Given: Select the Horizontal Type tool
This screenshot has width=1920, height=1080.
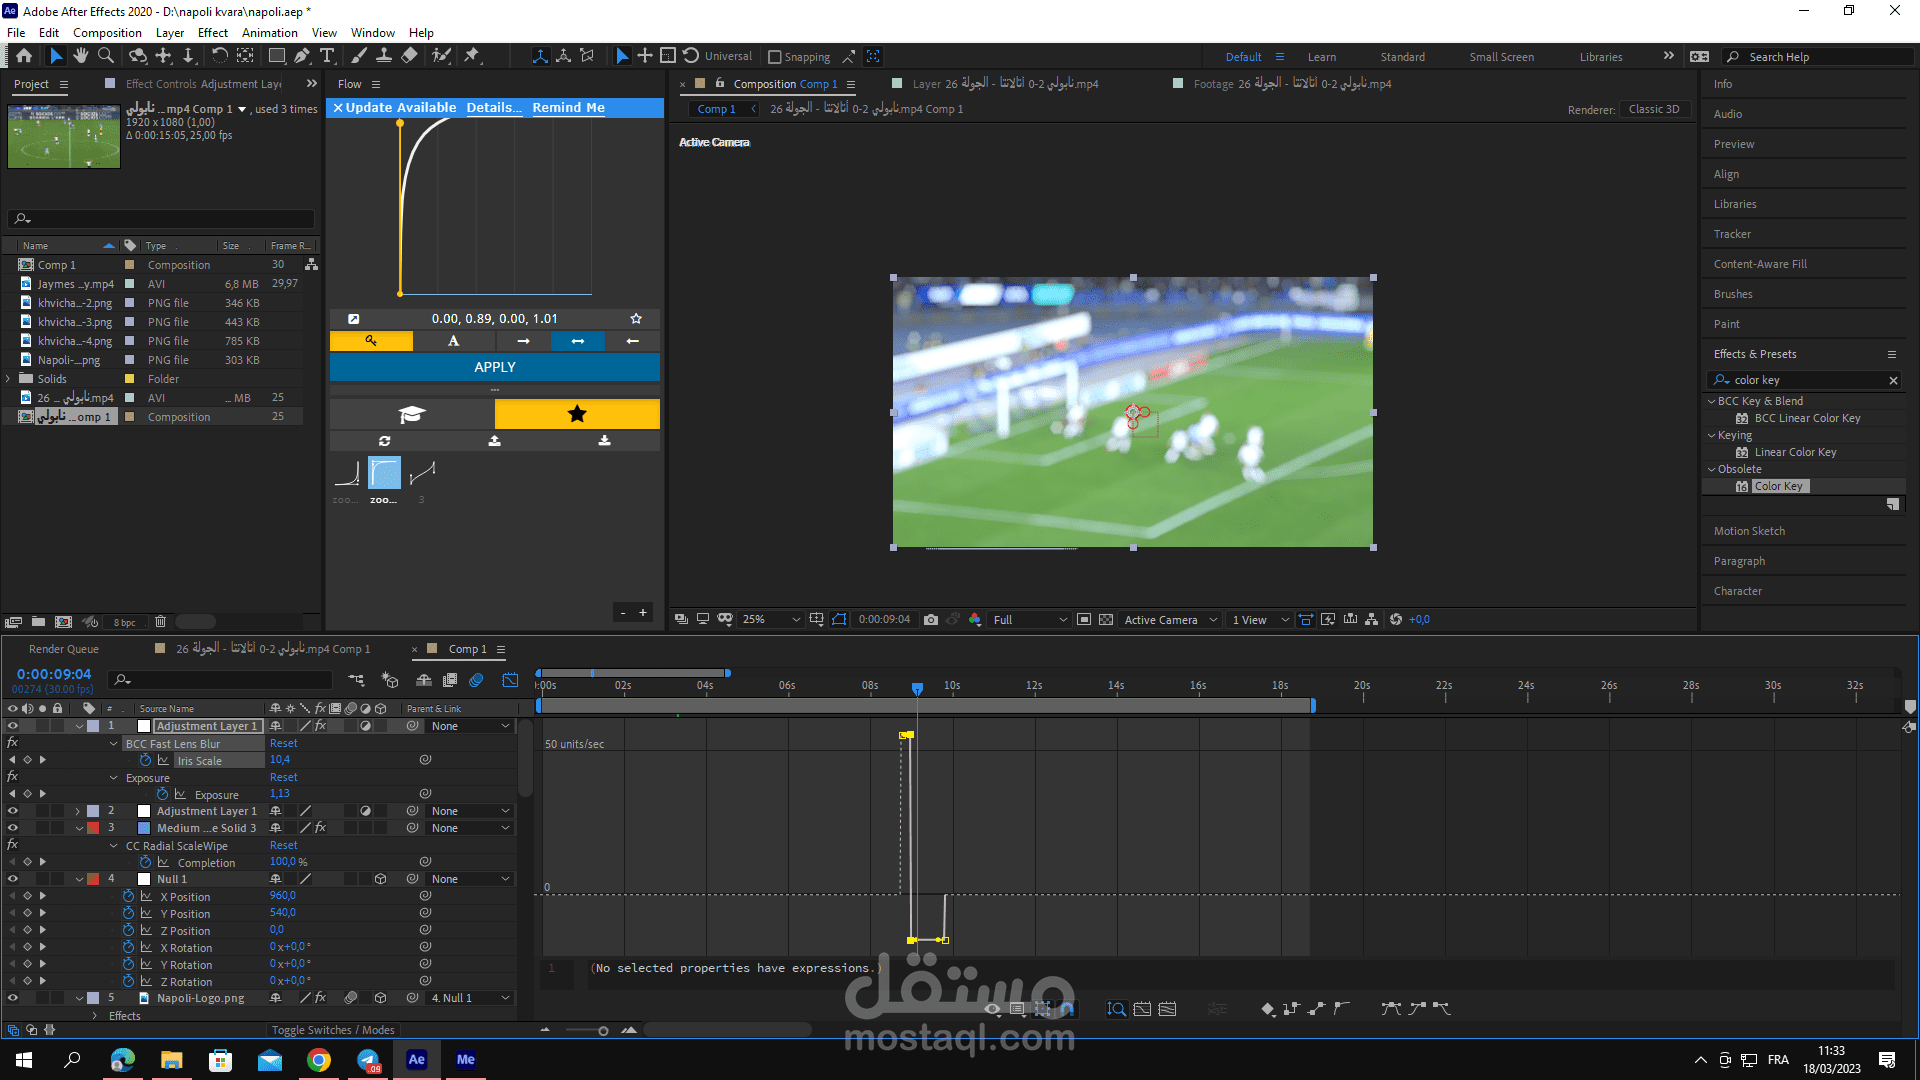Looking at the screenshot, I should click(327, 56).
